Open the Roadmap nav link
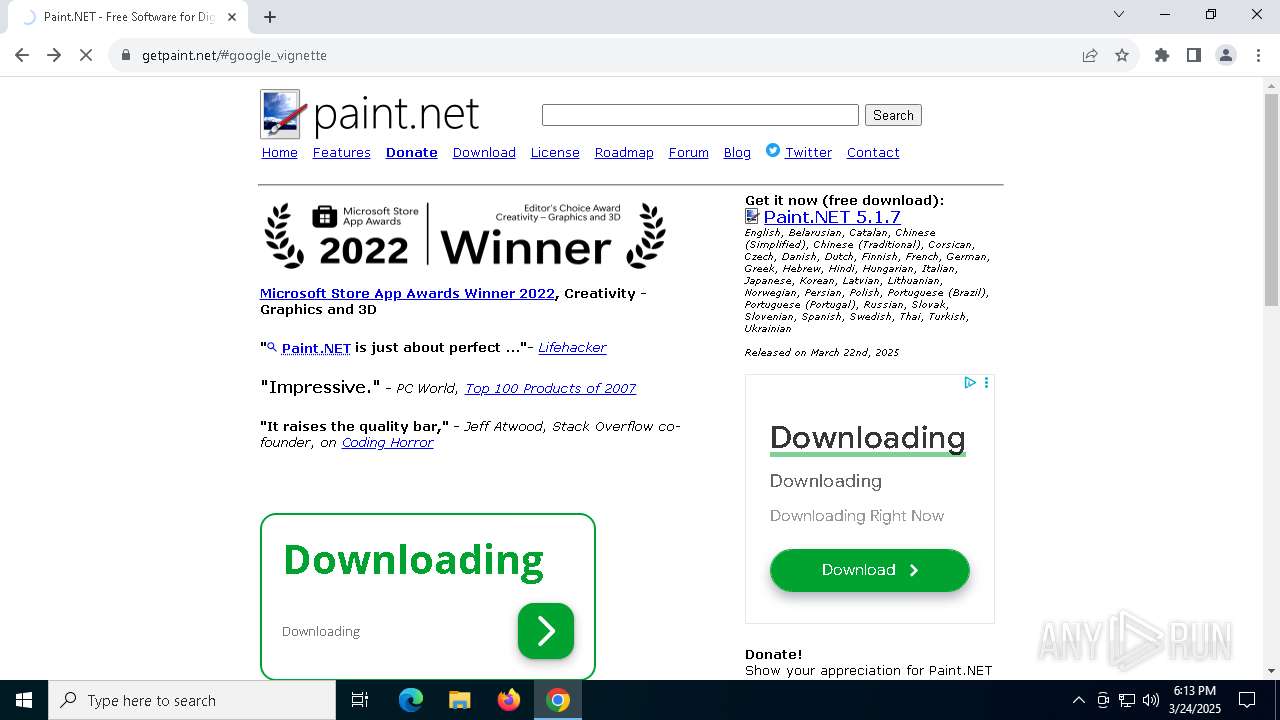Viewport: 1280px width, 720px height. tap(624, 152)
